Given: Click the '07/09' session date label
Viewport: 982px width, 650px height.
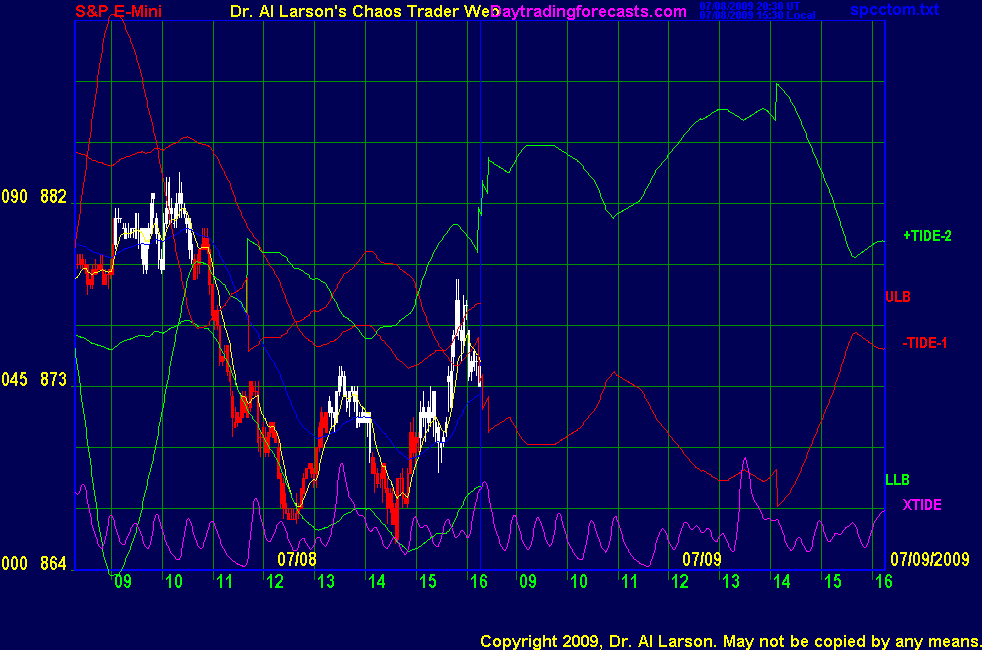Looking at the screenshot, I should click(x=701, y=559).
